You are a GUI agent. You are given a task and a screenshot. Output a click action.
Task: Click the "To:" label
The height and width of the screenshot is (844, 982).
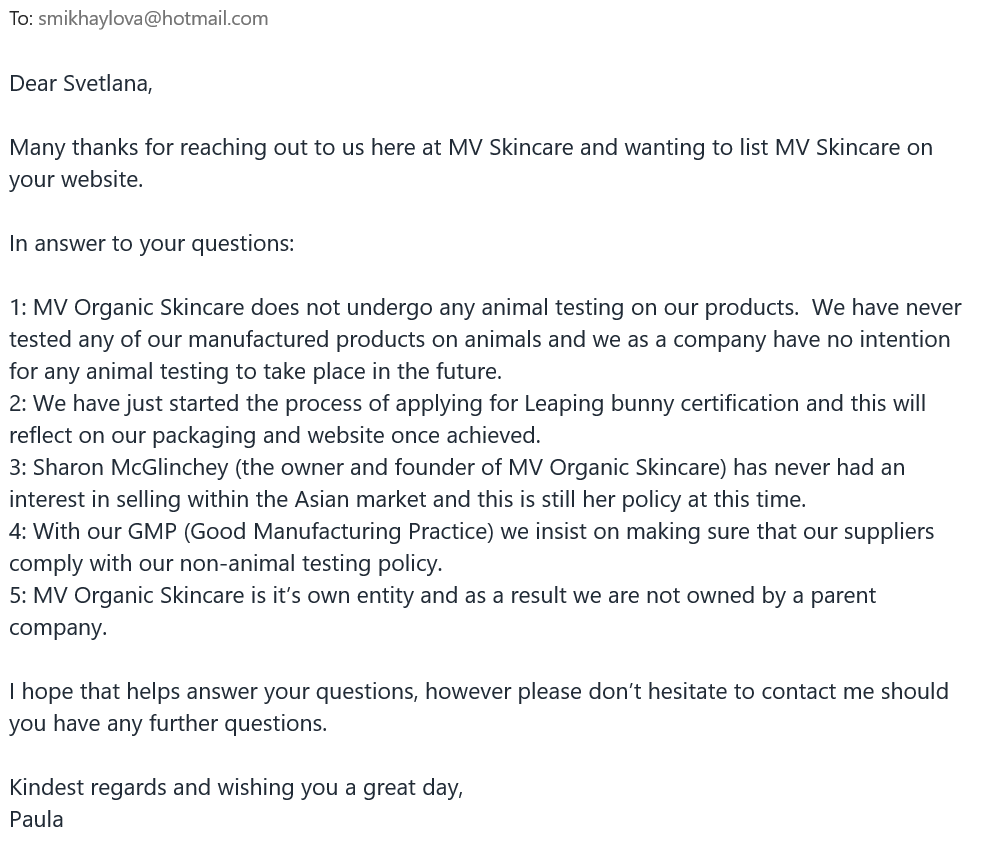coord(21,18)
